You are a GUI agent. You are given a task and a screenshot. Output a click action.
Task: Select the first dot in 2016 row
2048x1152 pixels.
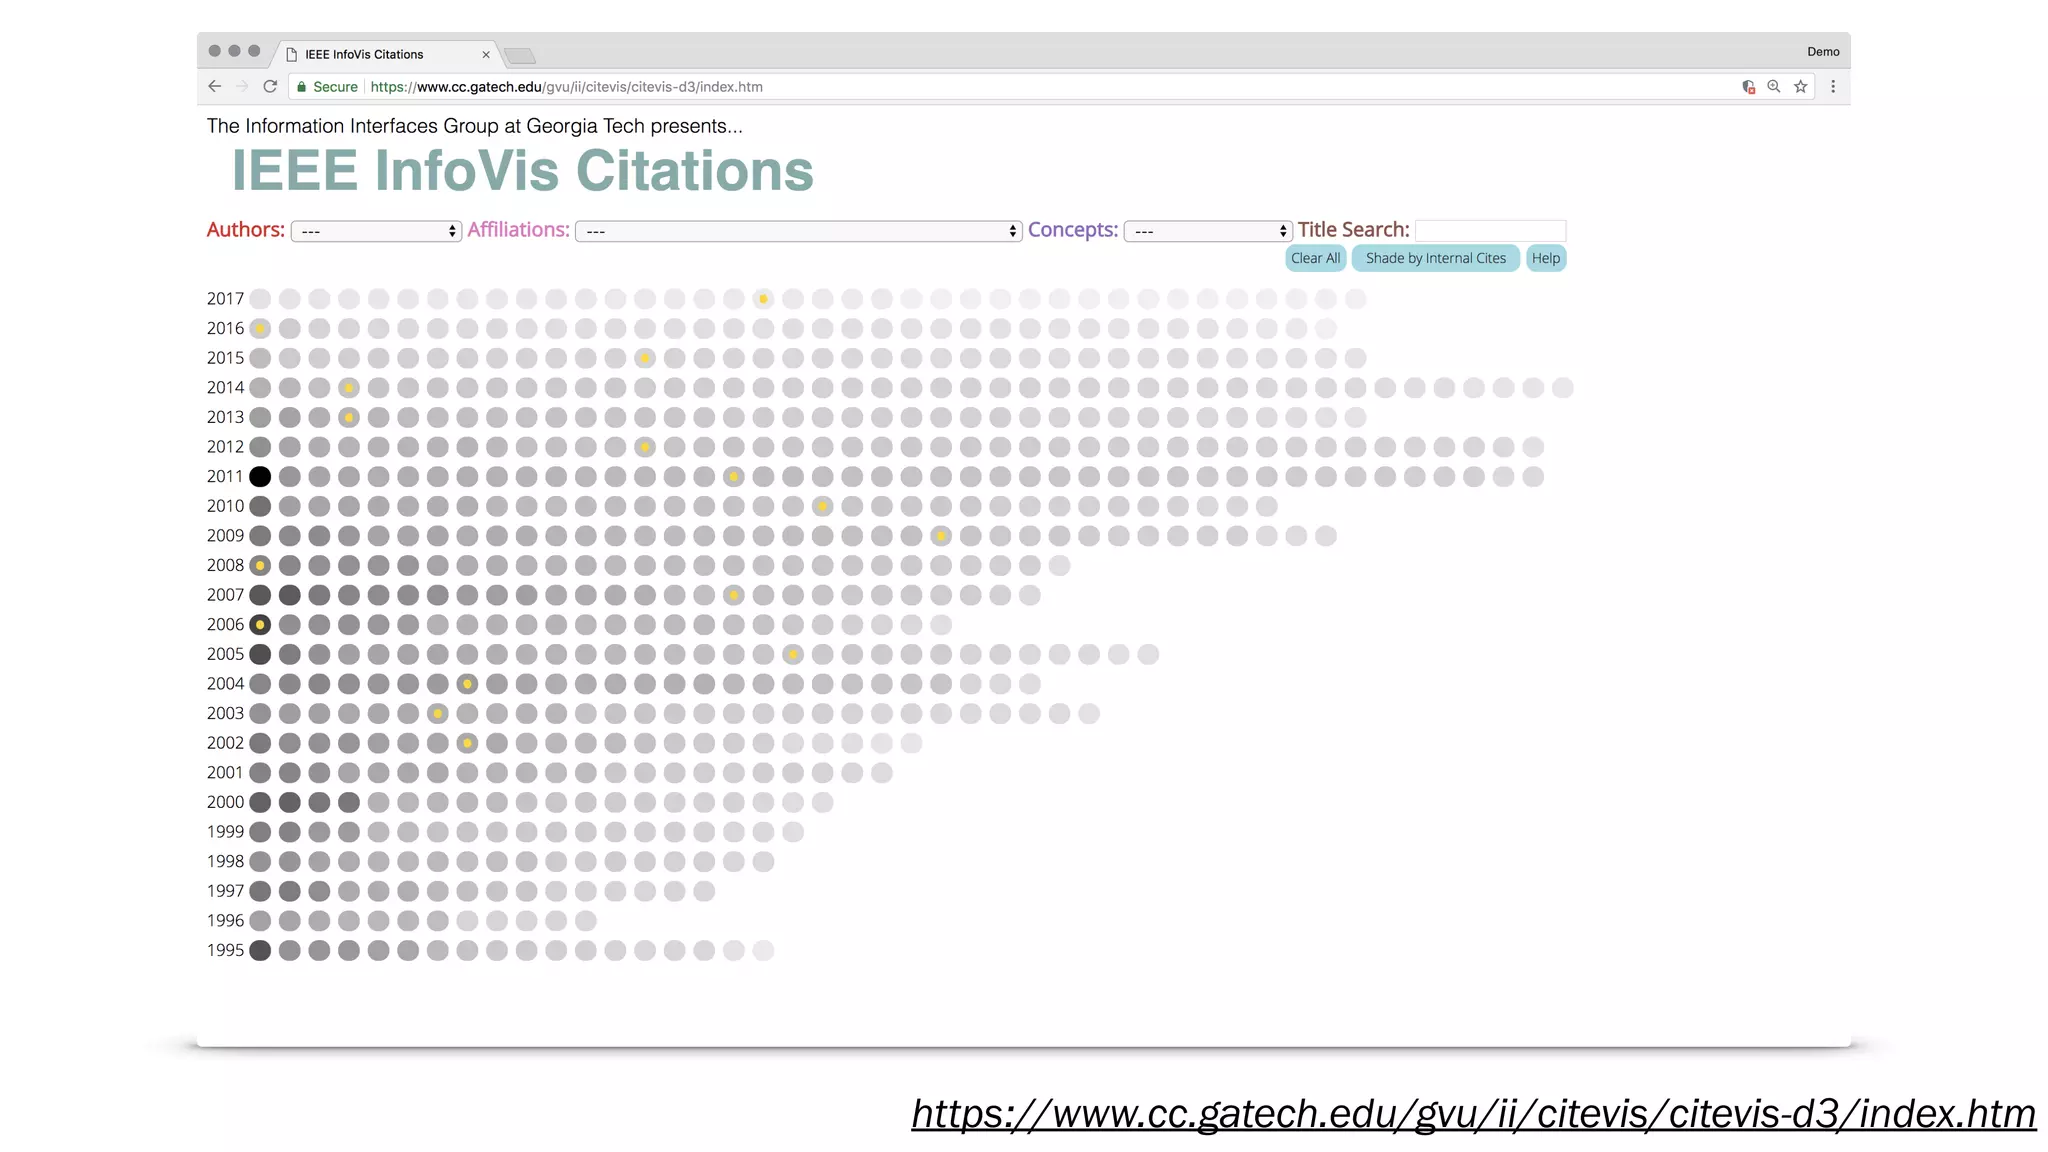[x=260, y=328]
